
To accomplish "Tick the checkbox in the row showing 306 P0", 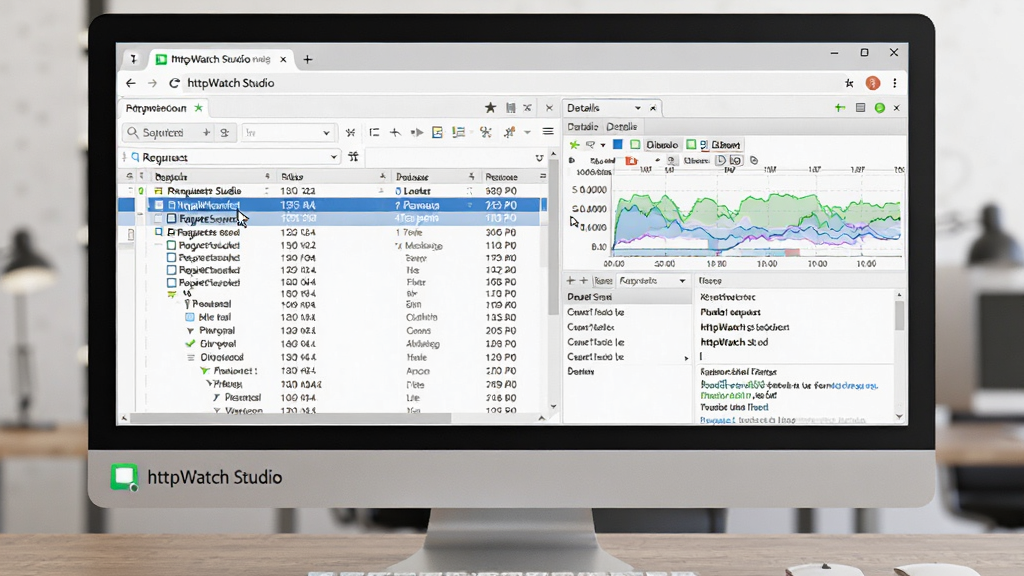I will point(159,232).
